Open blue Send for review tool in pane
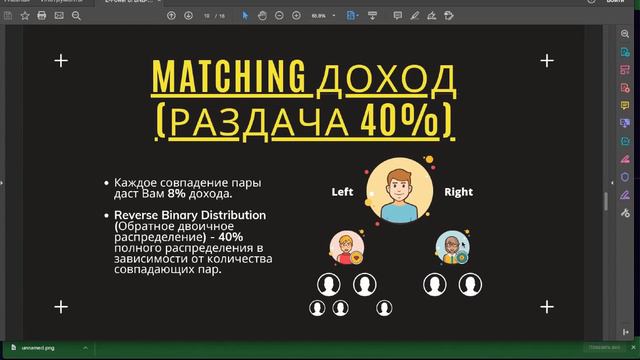The width and height of the screenshot is (640, 360). tap(625, 123)
